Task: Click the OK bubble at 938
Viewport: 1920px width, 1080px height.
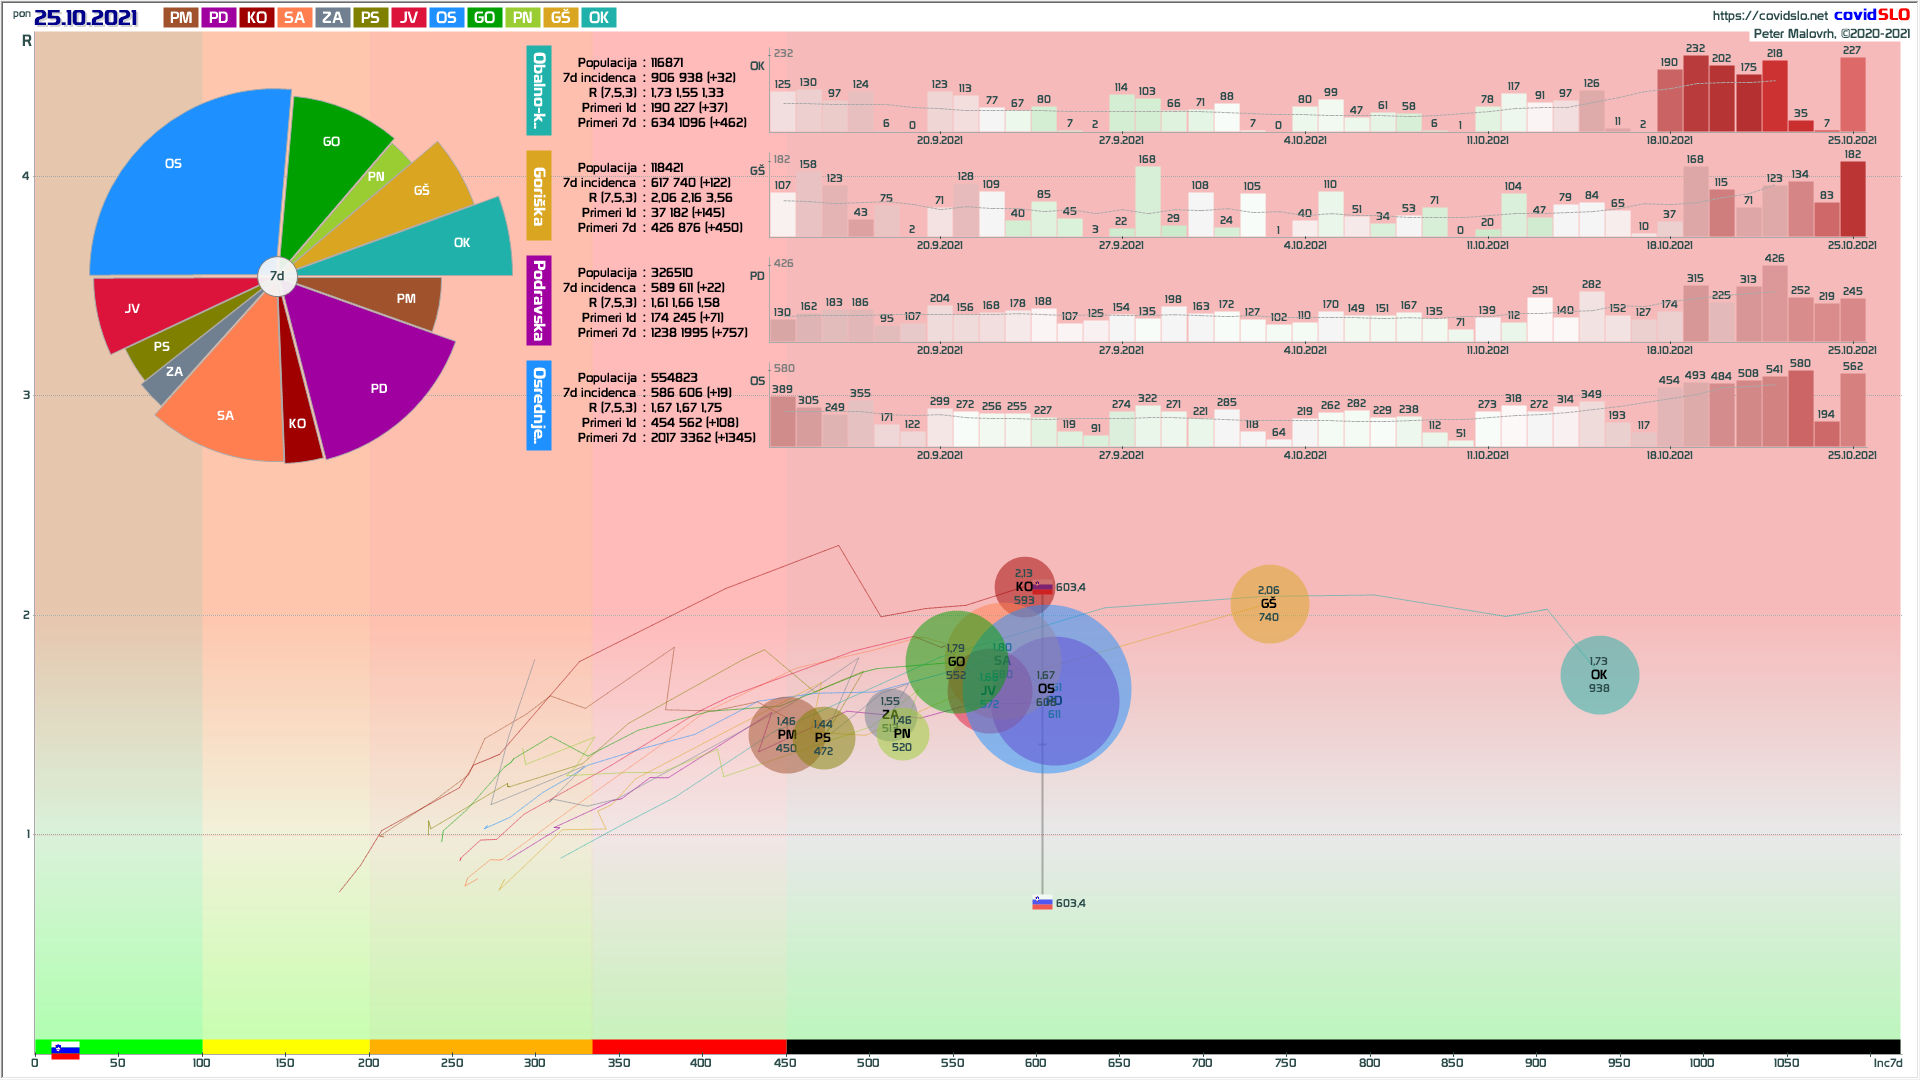Action: click(x=1599, y=675)
